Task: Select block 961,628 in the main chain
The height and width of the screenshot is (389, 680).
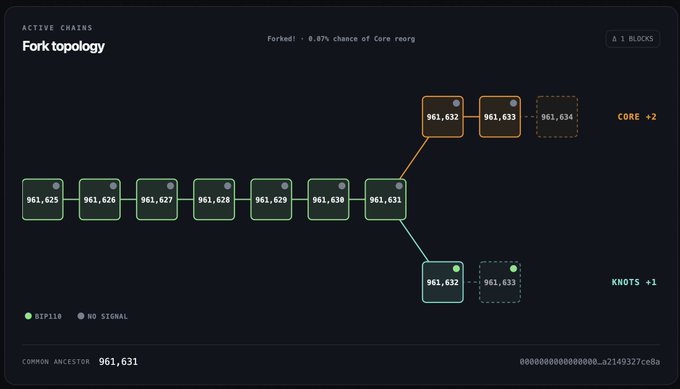Action: point(214,199)
